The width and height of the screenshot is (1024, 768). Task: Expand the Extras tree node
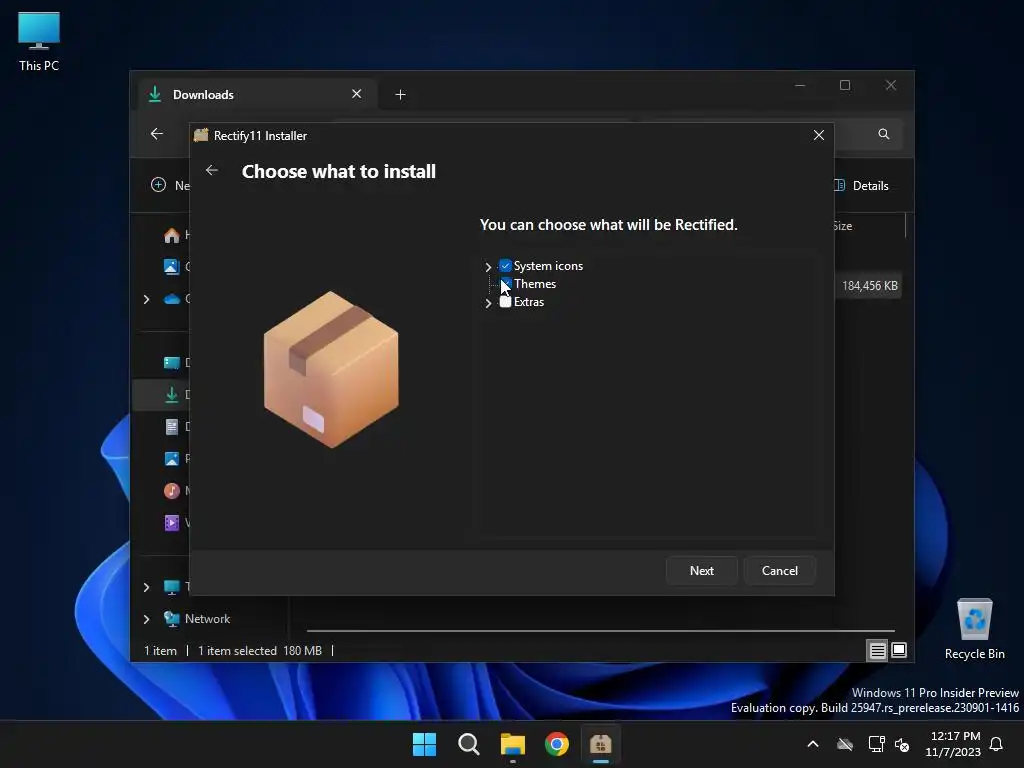pyautogui.click(x=488, y=303)
